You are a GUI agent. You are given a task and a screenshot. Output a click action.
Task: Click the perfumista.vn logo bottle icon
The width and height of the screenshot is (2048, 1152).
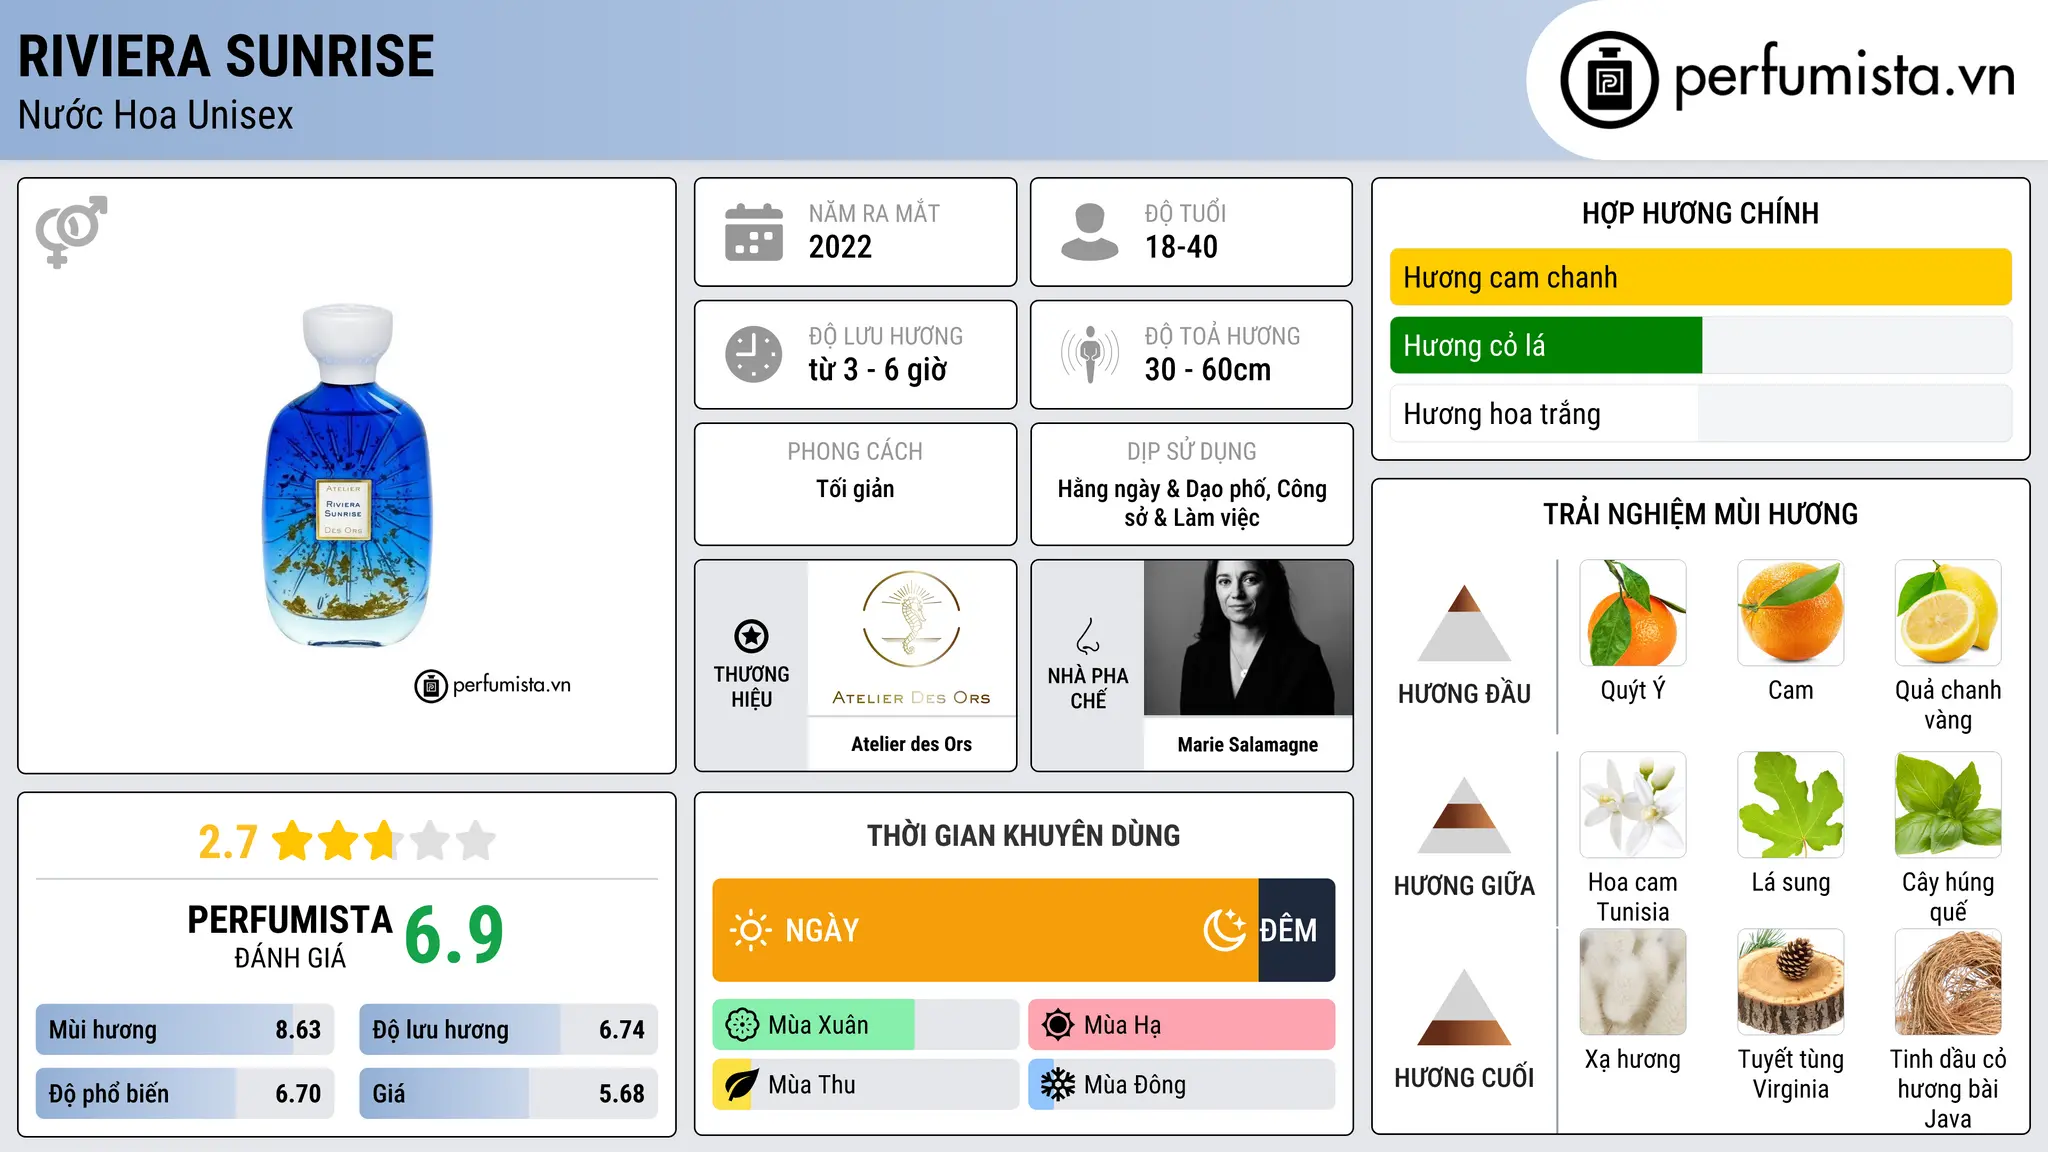1609,79
